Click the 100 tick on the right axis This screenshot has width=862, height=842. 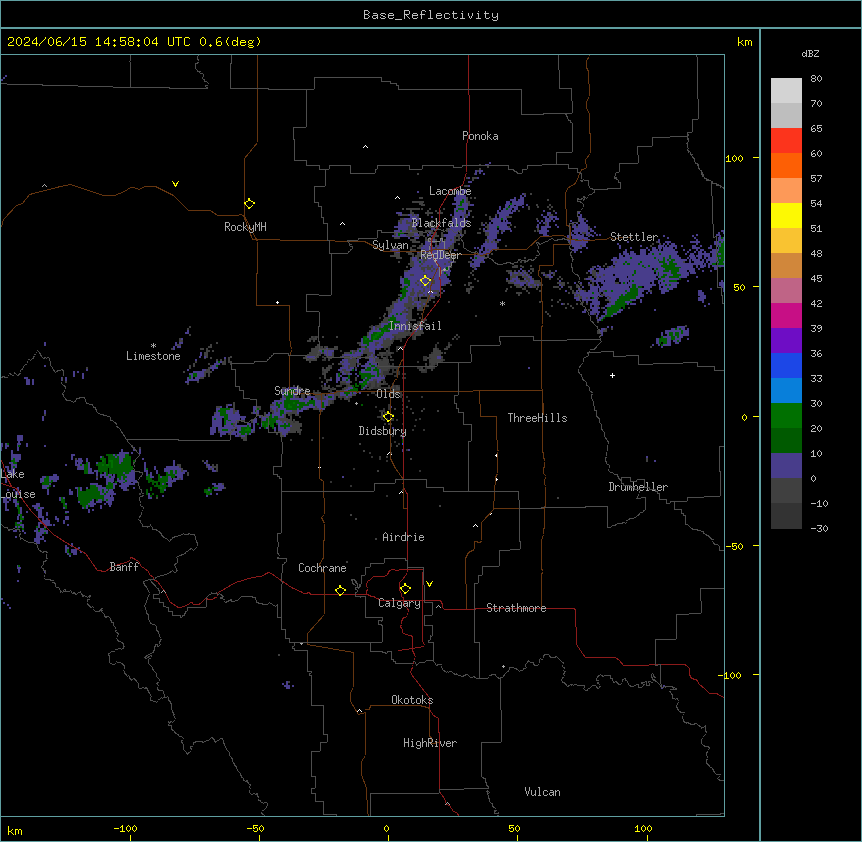pos(734,158)
